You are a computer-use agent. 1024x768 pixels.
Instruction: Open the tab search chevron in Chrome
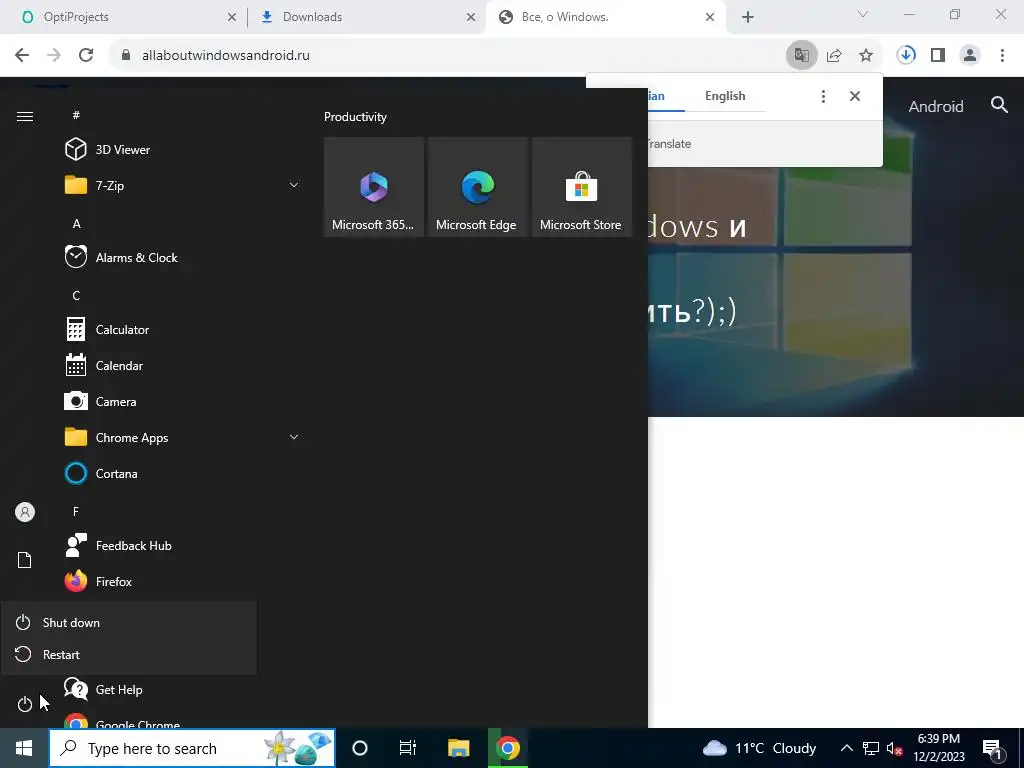point(863,14)
